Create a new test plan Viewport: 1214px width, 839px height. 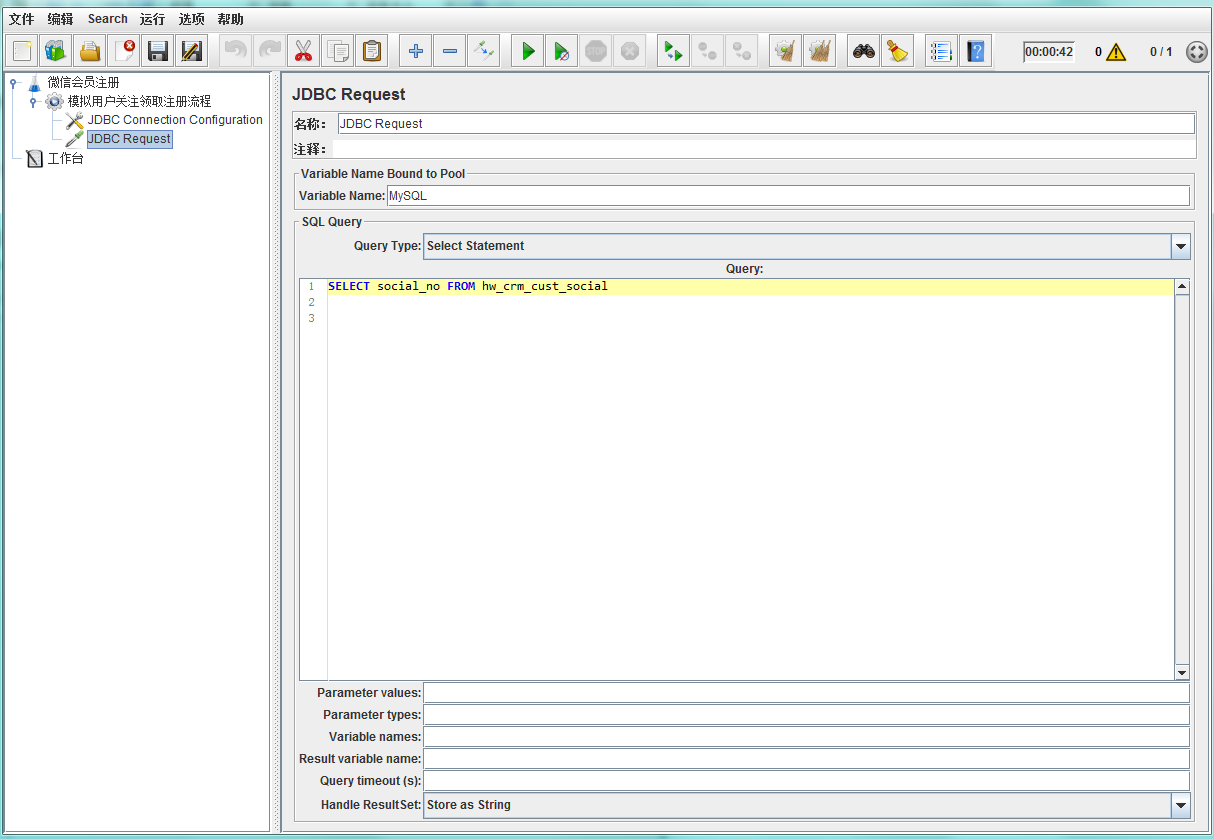[22, 51]
